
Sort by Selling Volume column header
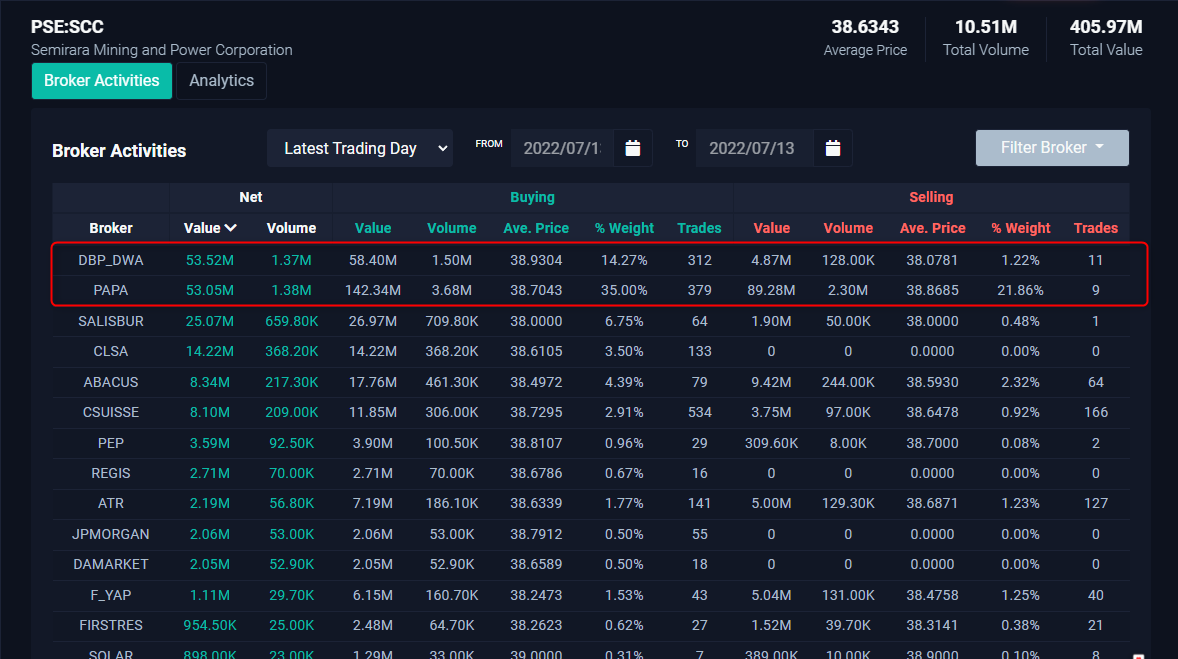[848, 228]
